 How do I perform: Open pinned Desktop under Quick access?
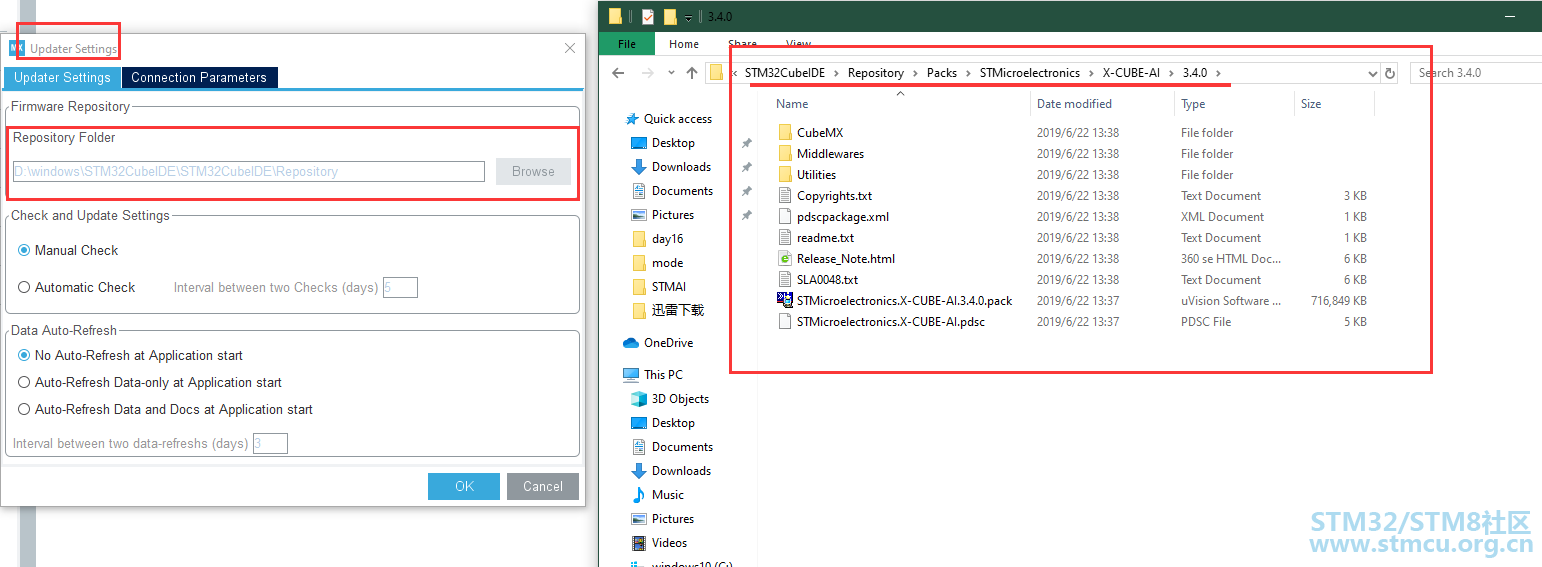click(673, 143)
